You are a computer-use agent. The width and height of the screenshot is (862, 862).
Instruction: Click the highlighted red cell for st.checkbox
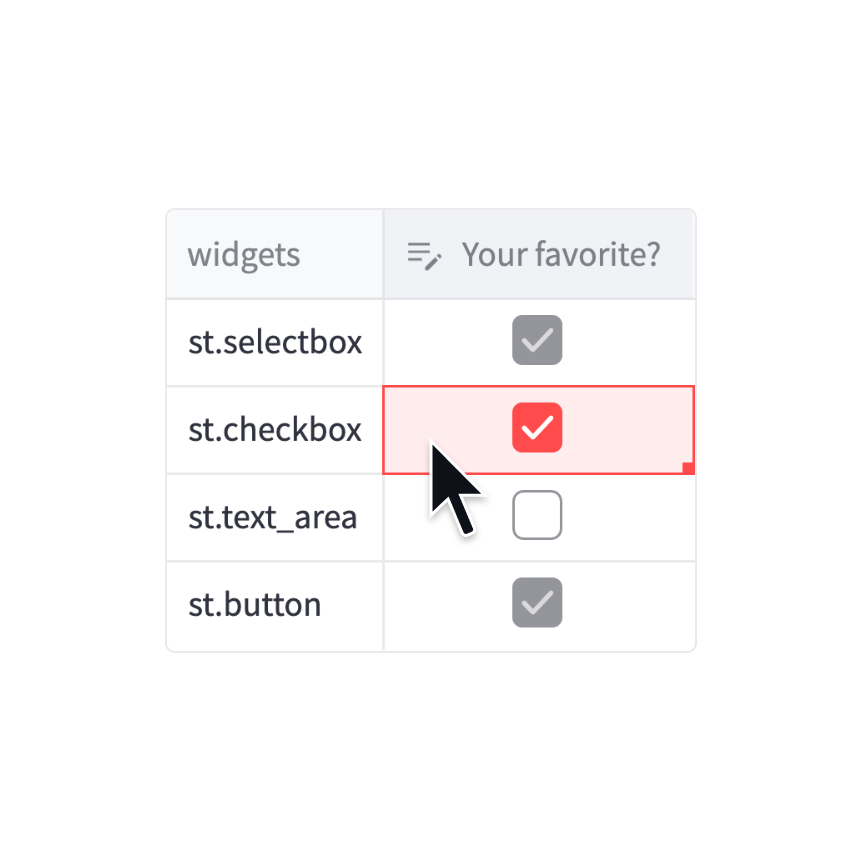(x=538, y=429)
